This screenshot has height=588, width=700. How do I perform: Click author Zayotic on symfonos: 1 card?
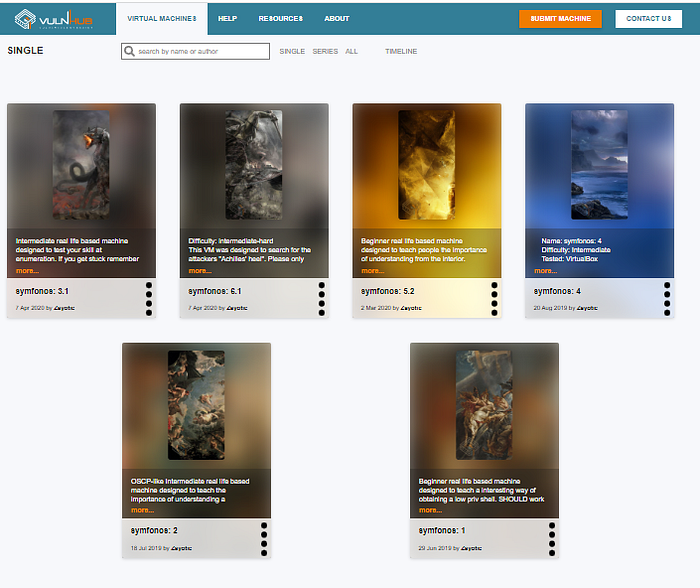471,548
